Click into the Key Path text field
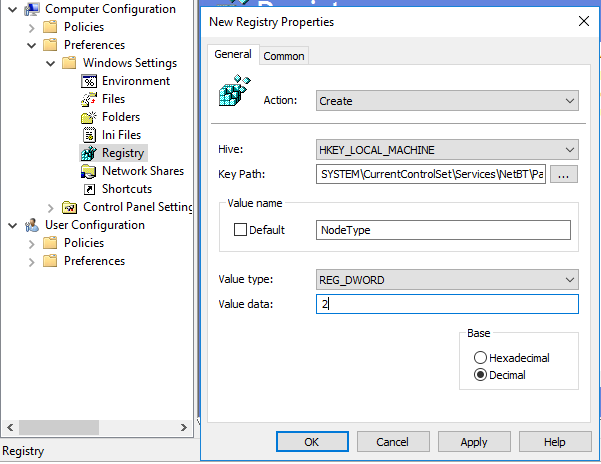 click(431, 174)
